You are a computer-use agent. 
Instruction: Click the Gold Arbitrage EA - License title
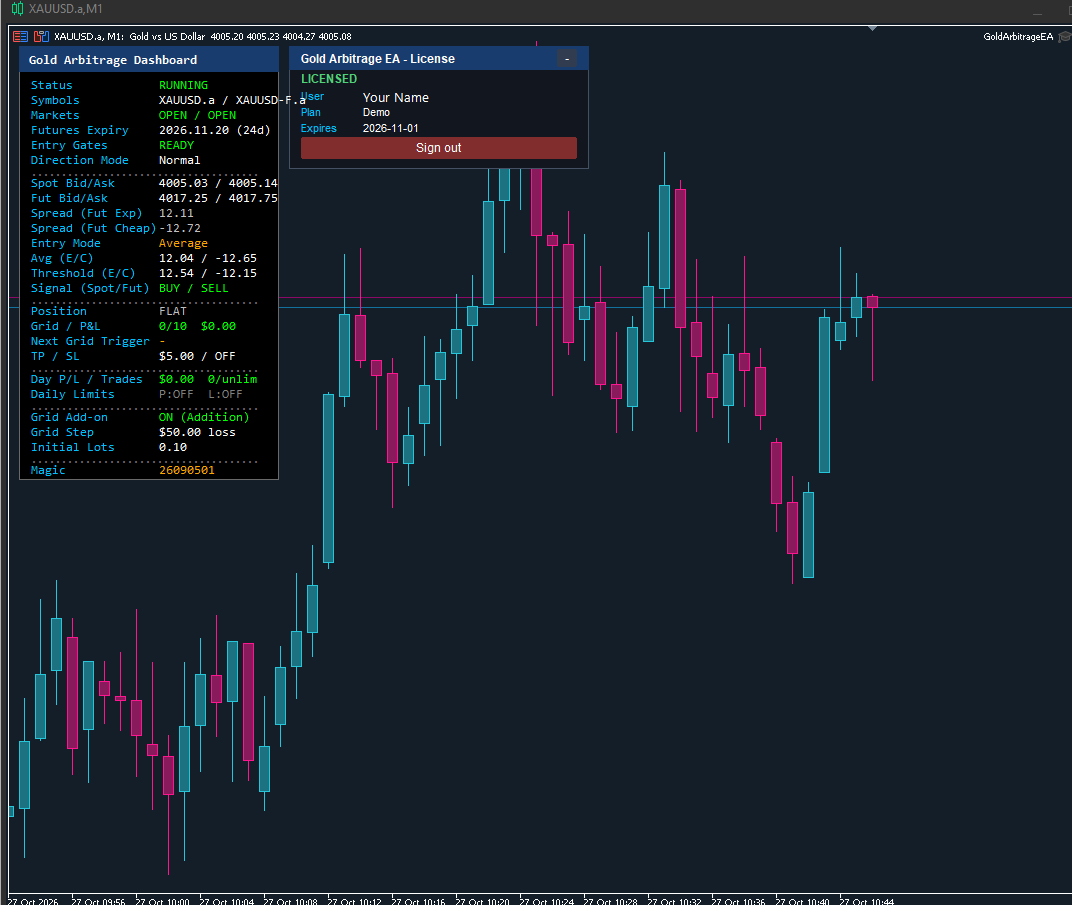(x=377, y=59)
